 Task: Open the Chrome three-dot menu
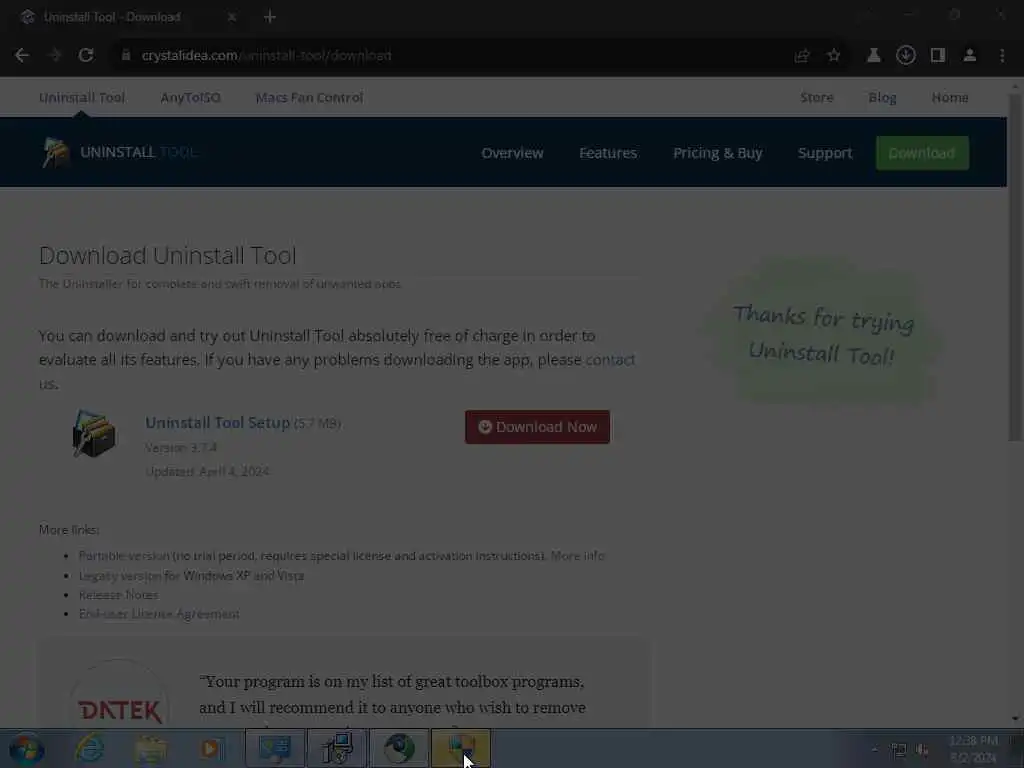pyautogui.click(x=1002, y=56)
